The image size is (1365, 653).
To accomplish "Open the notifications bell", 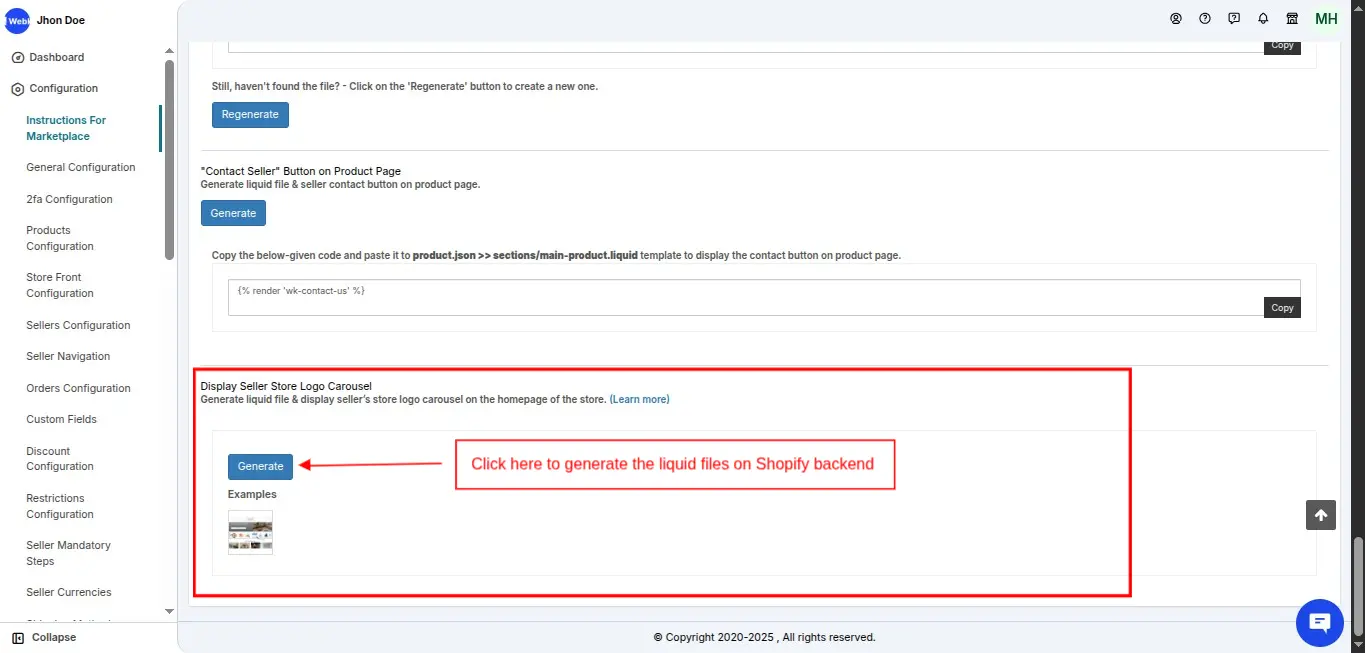I will (x=1262, y=18).
